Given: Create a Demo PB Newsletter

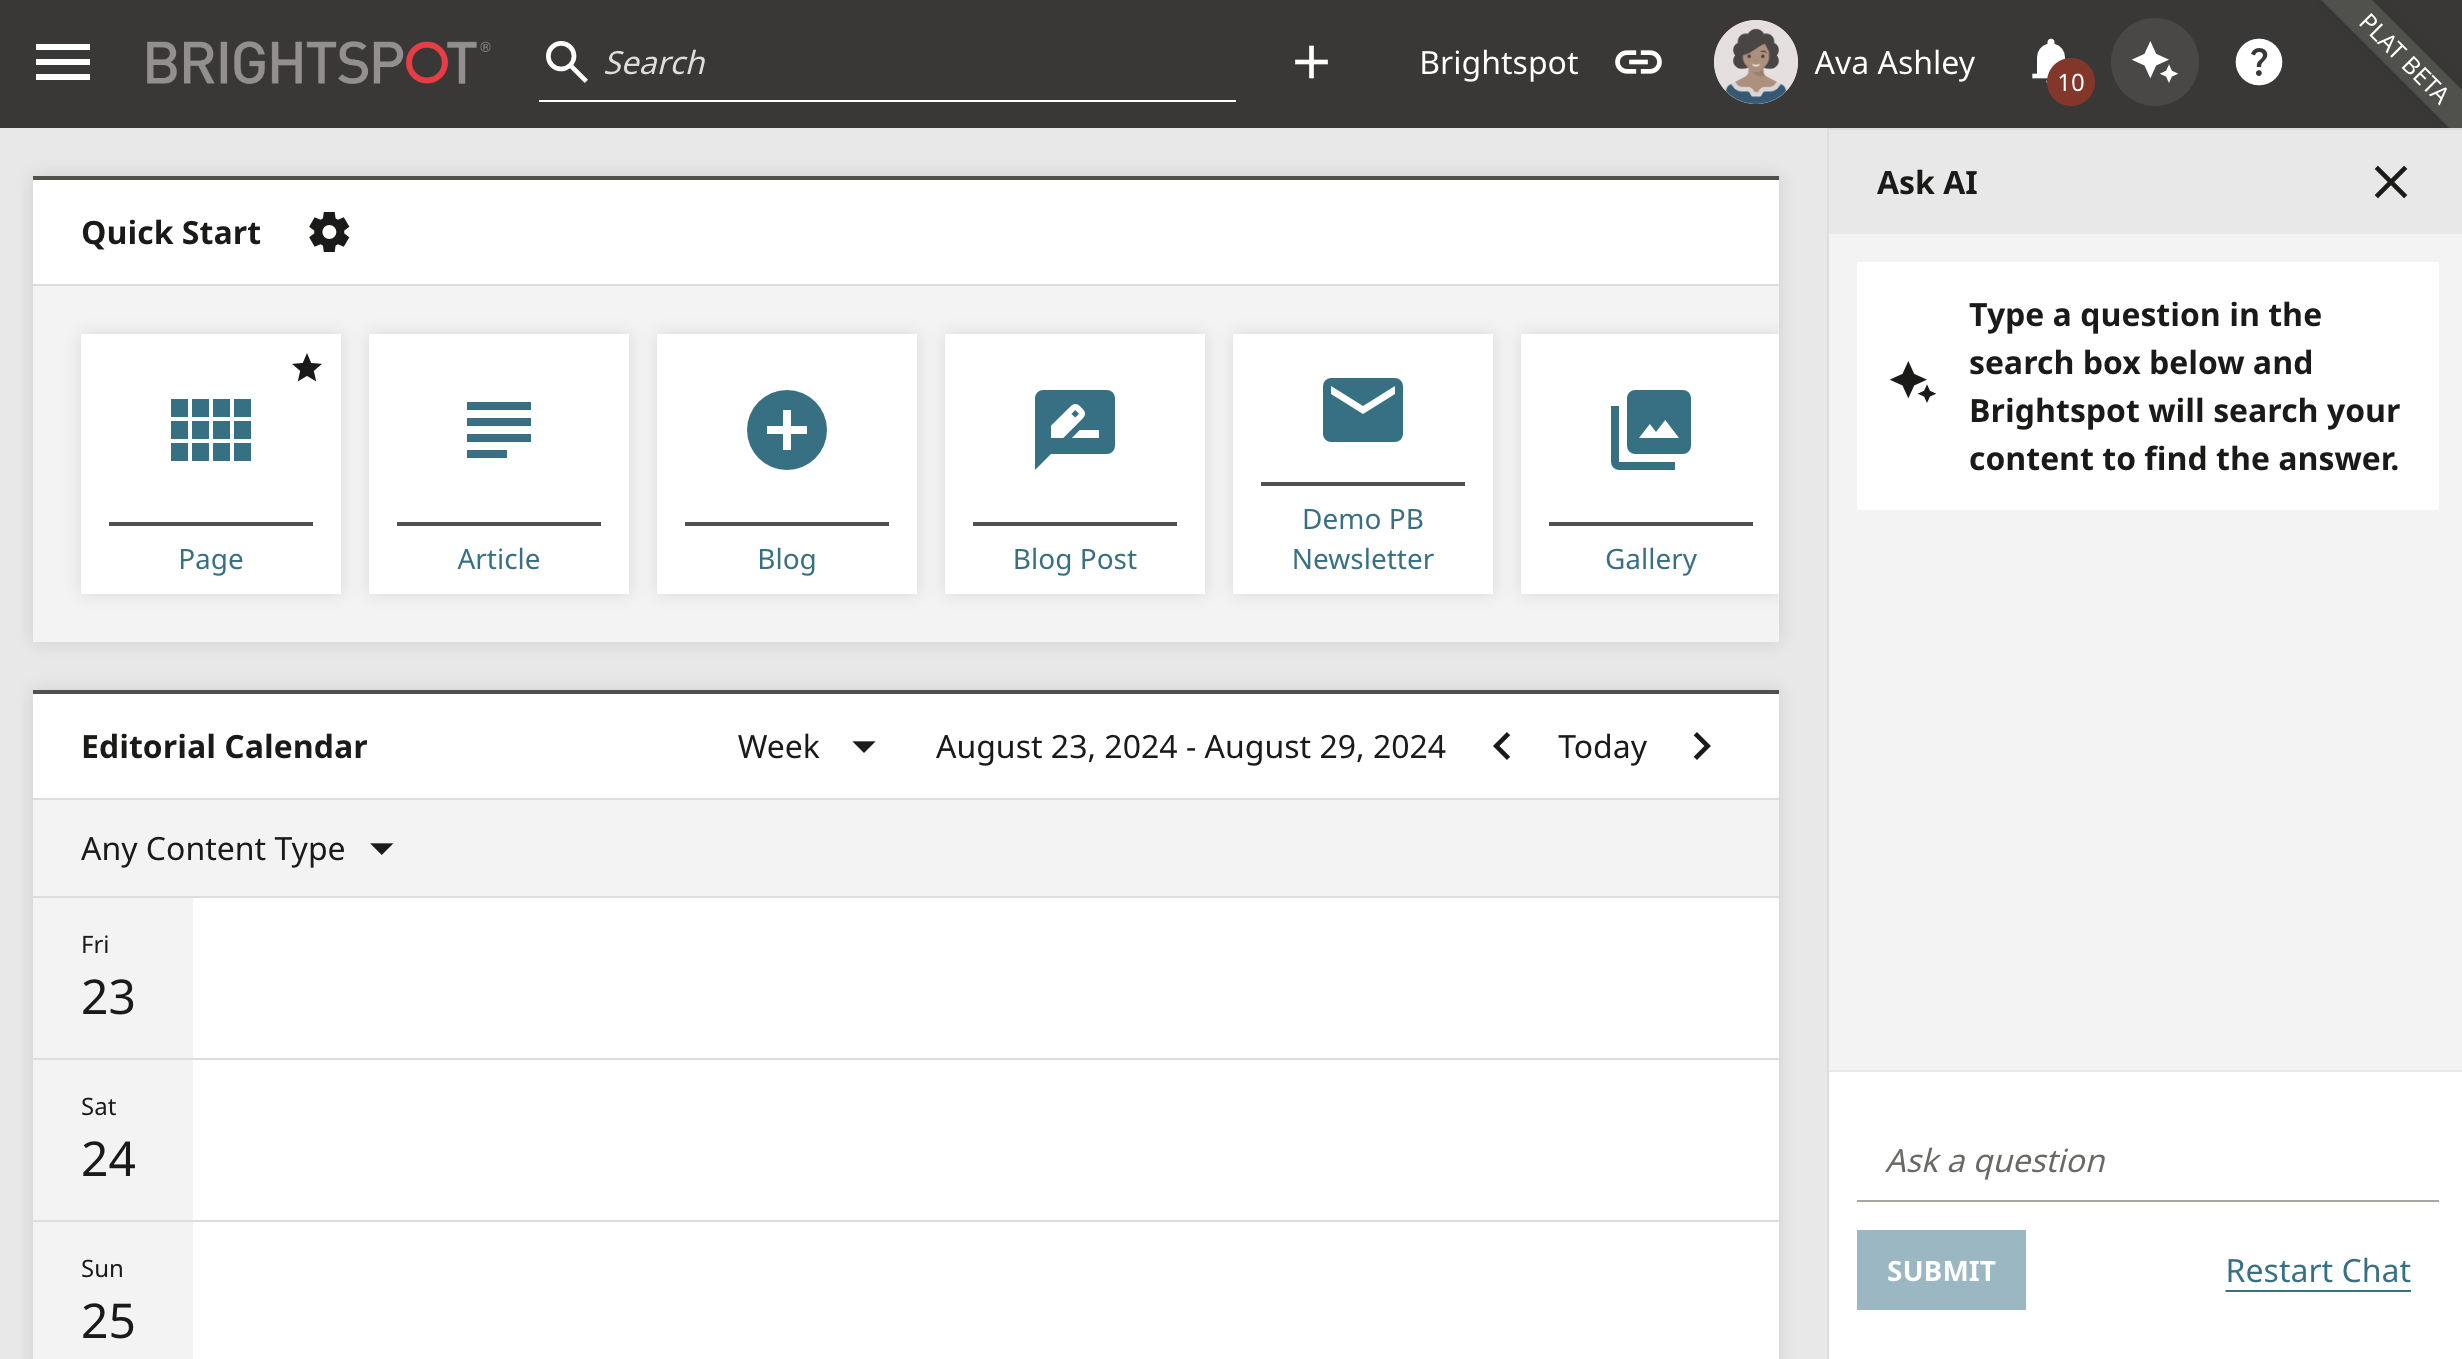Looking at the screenshot, I should (x=1363, y=464).
